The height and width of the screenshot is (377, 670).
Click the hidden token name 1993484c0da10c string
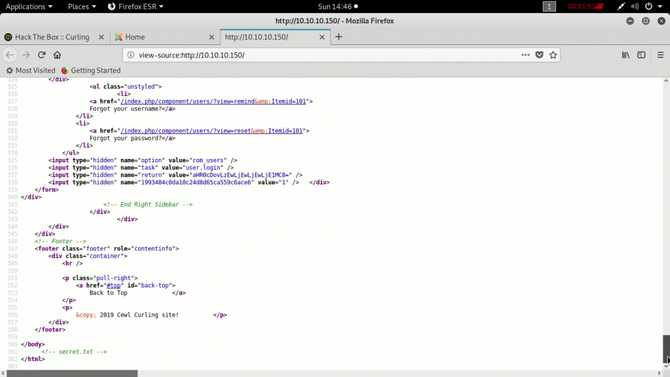click(197, 182)
